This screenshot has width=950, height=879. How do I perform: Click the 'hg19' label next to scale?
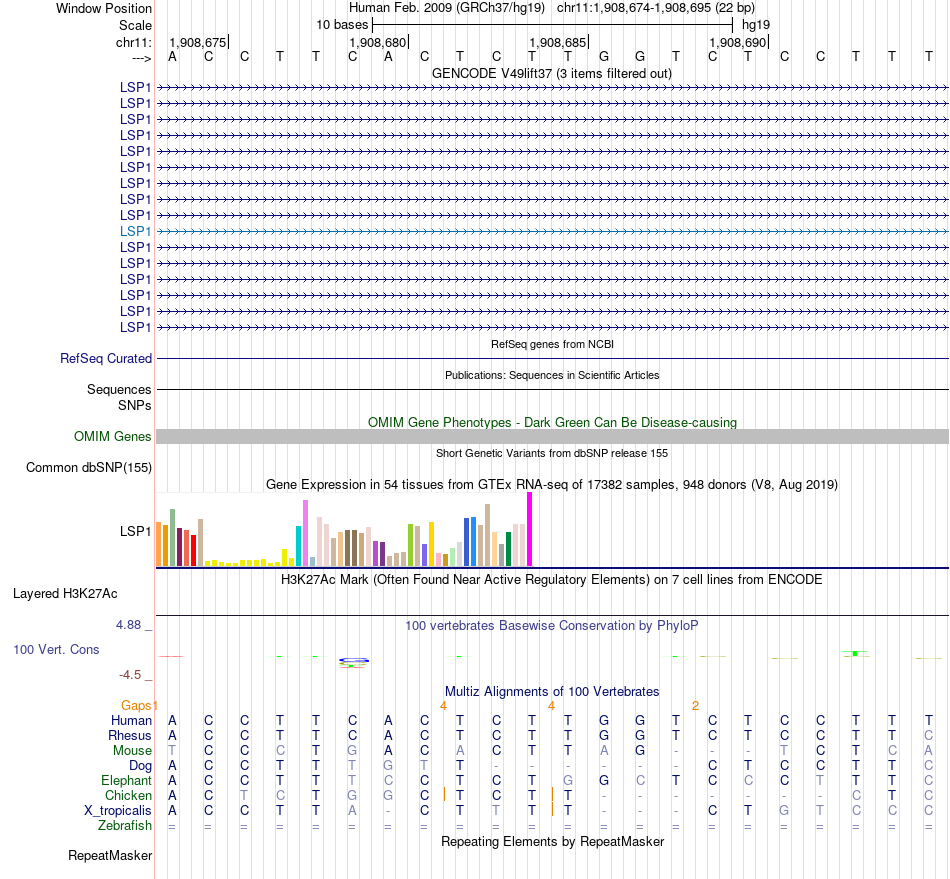pos(756,25)
